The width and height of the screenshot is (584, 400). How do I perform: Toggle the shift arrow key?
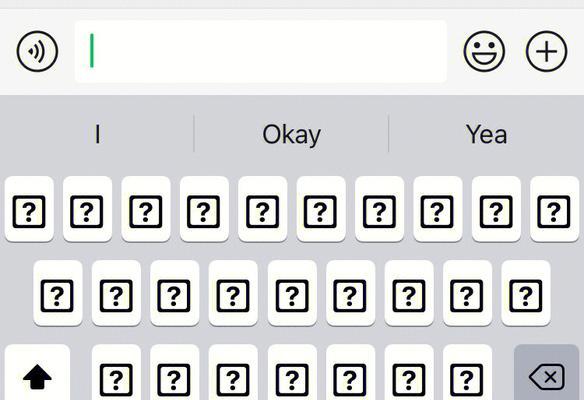(x=37, y=372)
